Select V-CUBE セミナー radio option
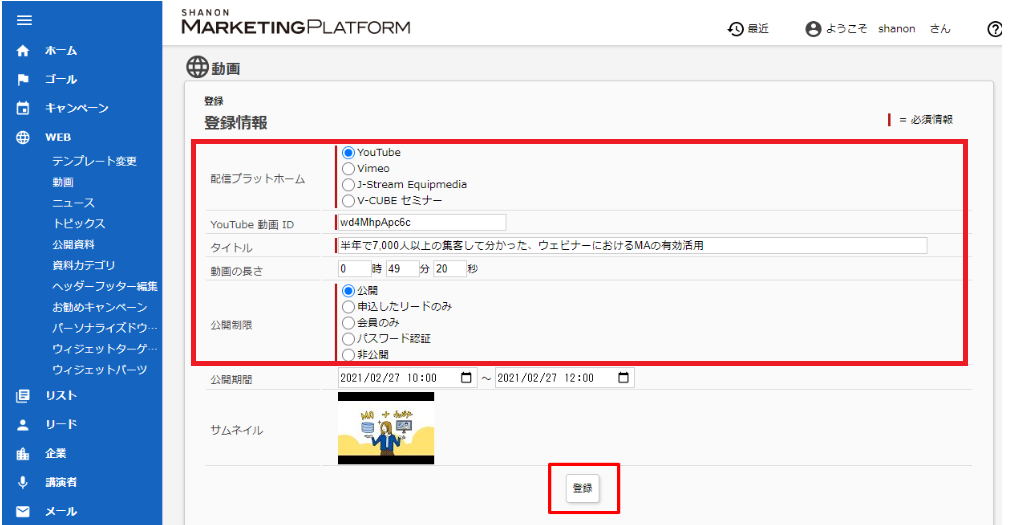Image resolution: width=1013 pixels, height=525 pixels. coord(348,201)
